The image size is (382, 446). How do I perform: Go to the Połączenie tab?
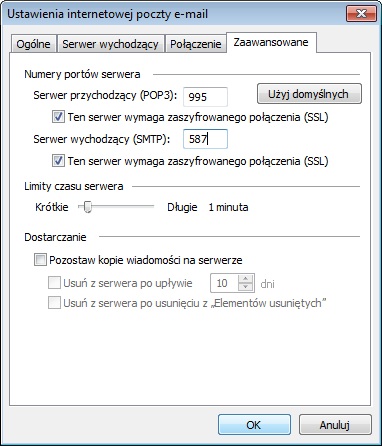(x=196, y=44)
